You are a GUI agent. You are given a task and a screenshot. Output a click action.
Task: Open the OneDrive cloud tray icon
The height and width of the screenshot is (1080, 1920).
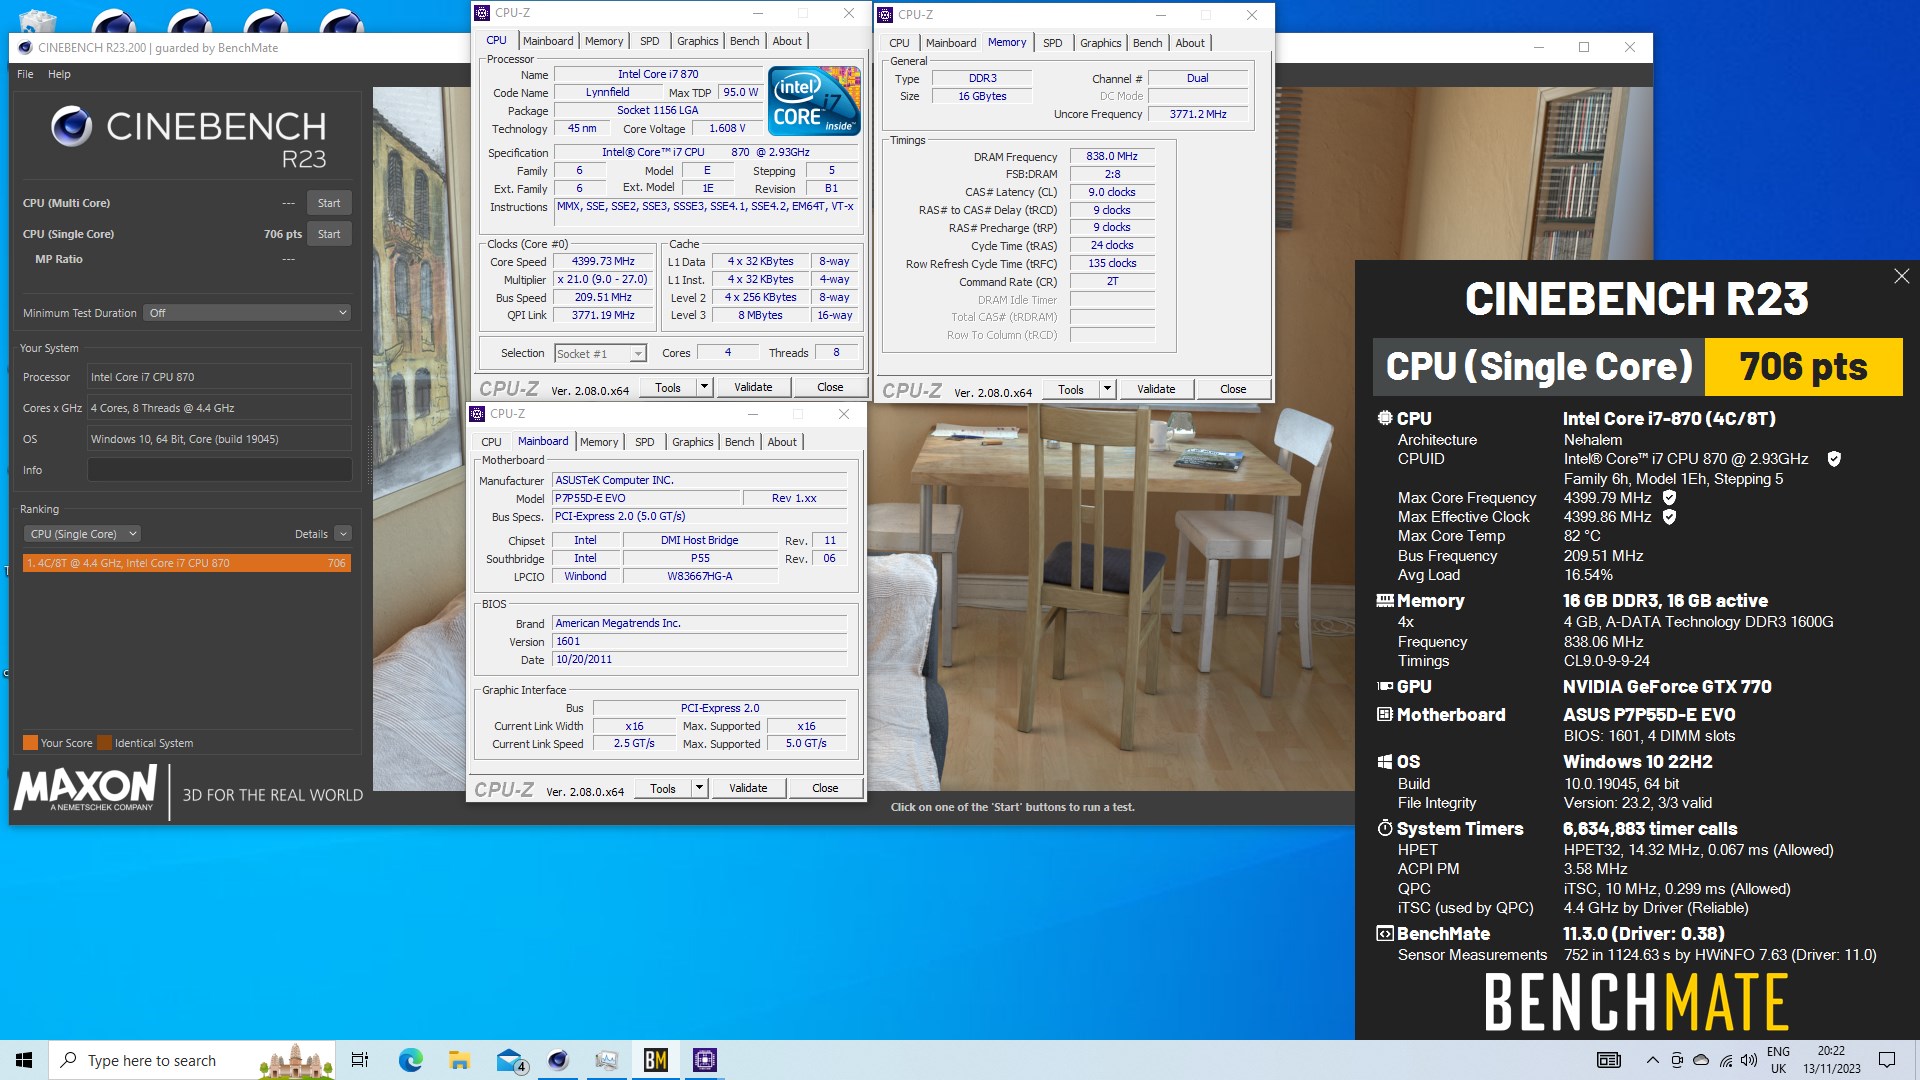coord(1701,1060)
